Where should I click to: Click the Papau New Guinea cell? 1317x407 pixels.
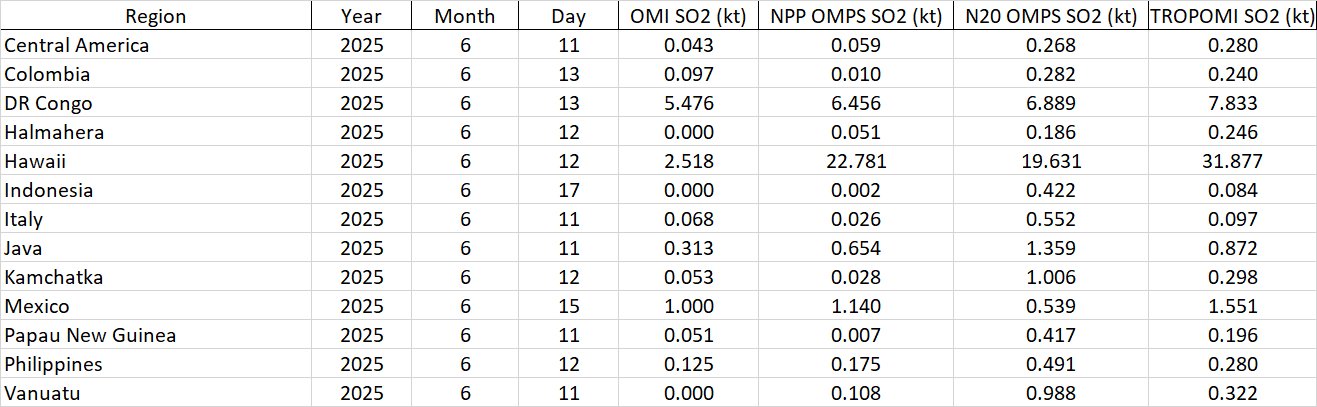click(x=90, y=335)
